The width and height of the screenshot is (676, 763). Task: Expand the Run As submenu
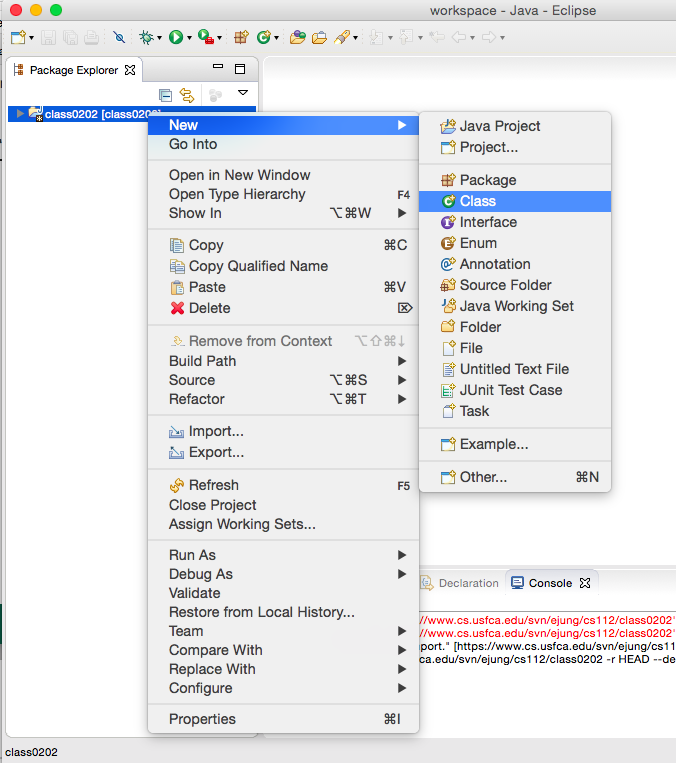click(x=283, y=555)
